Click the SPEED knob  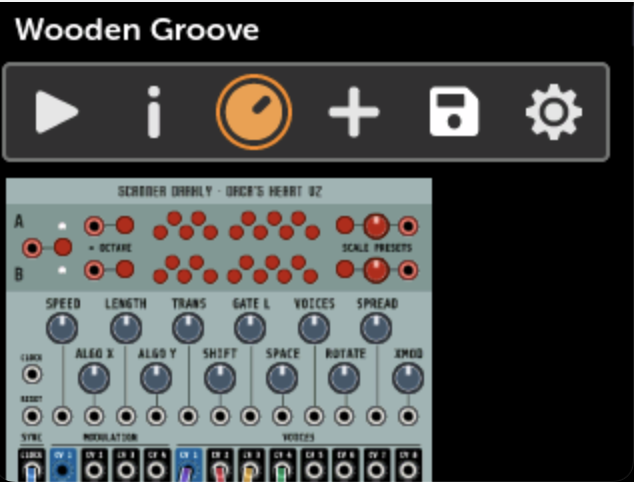(x=62, y=327)
